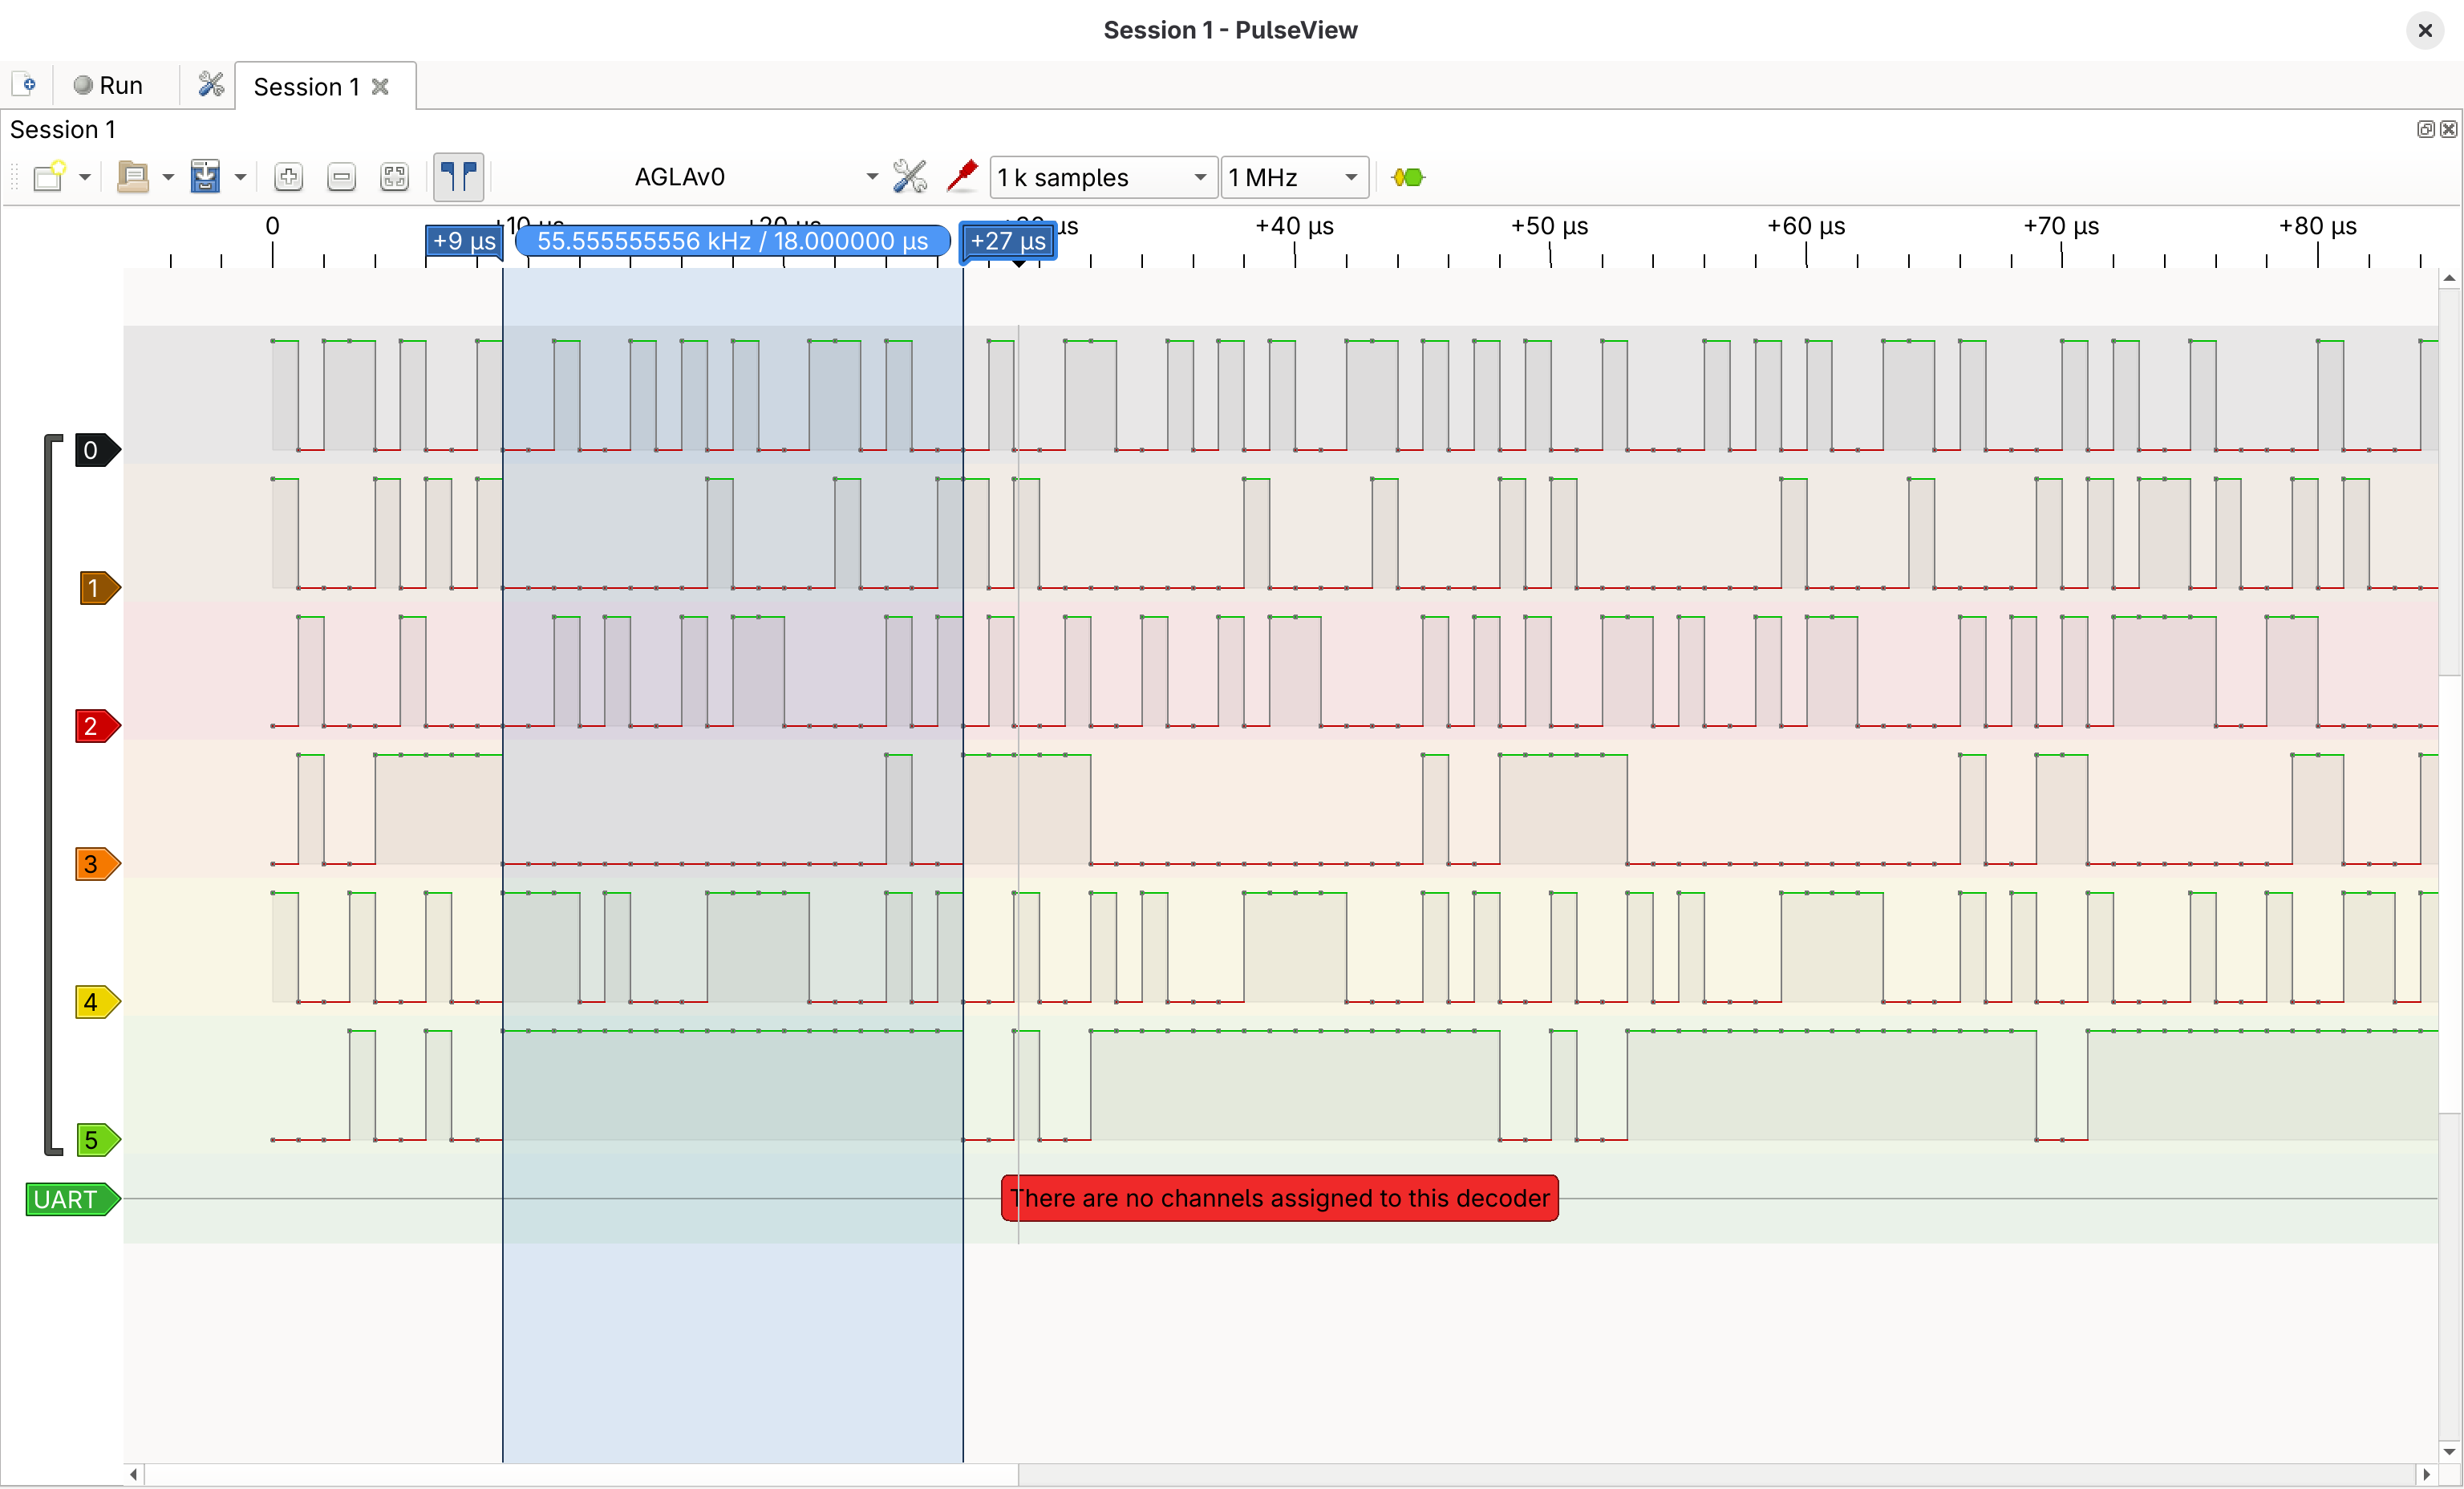This screenshot has width=2464, height=1489.
Task: Click the open file folder icon
Action: (132, 177)
